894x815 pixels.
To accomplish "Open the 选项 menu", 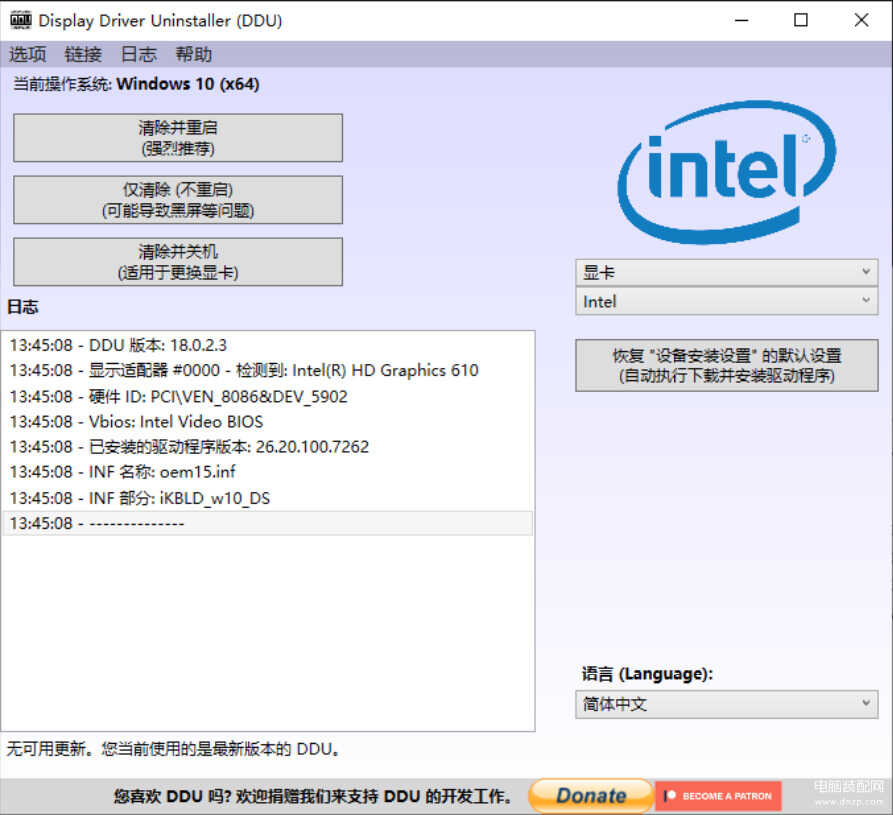I will (28, 55).
